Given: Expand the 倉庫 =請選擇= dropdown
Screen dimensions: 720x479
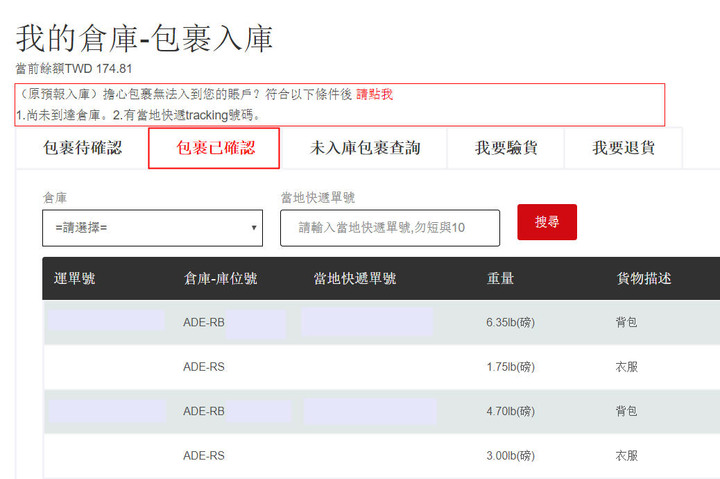Looking at the screenshot, I should [152, 228].
